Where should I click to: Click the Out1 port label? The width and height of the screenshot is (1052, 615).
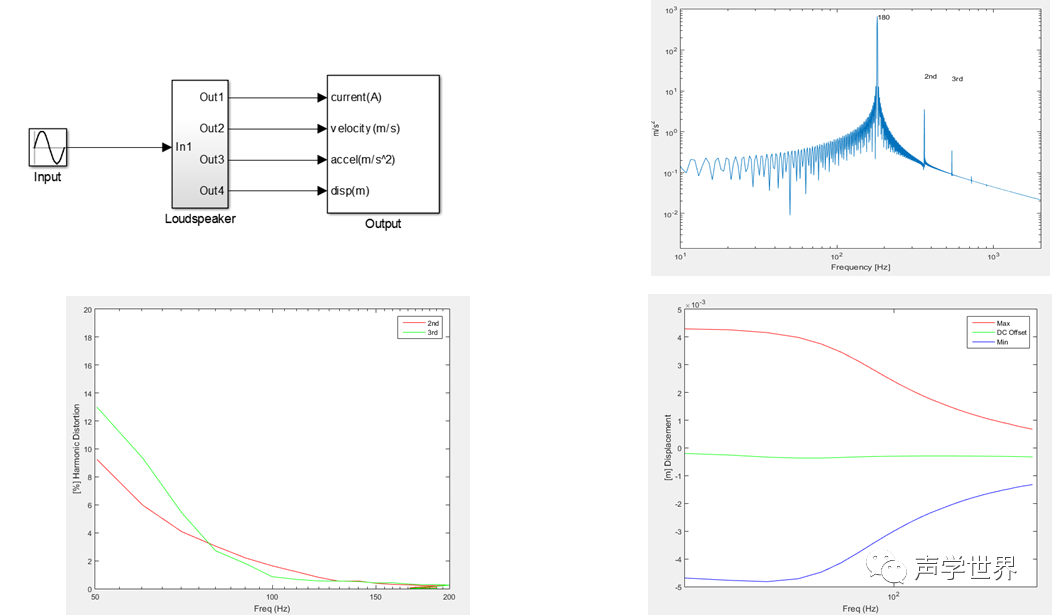(x=211, y=97)
